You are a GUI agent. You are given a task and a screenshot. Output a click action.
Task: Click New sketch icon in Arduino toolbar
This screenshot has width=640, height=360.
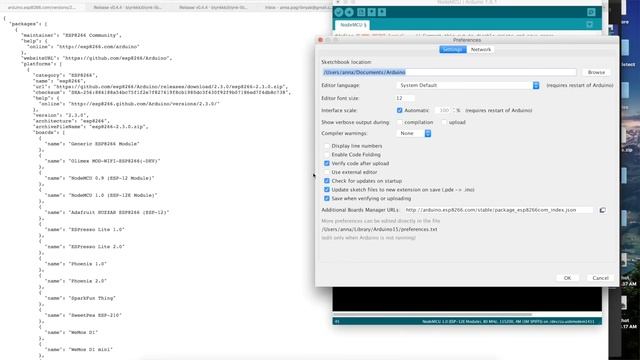361,12
